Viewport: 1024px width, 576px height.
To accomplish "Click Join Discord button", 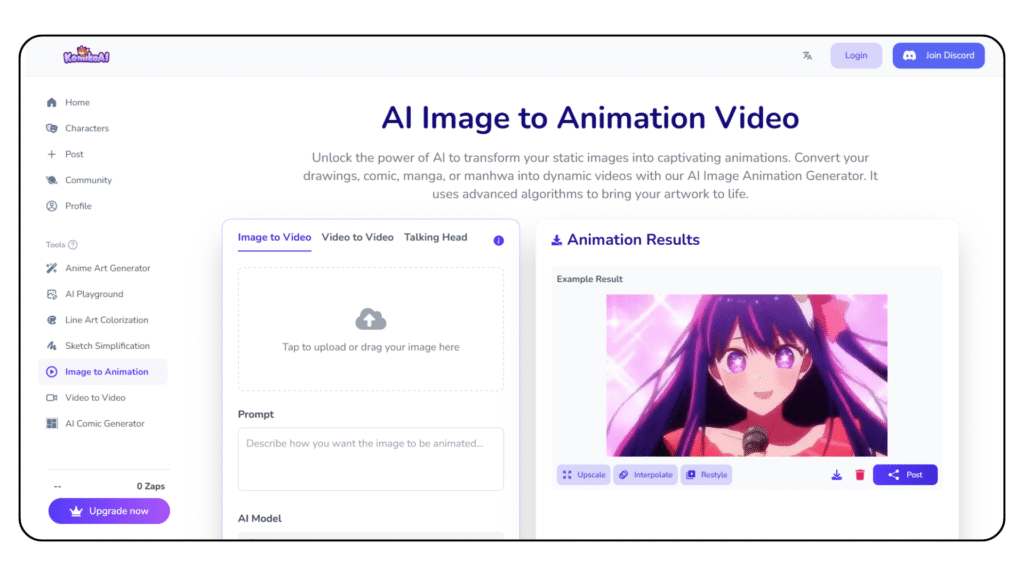I will 938,56.
